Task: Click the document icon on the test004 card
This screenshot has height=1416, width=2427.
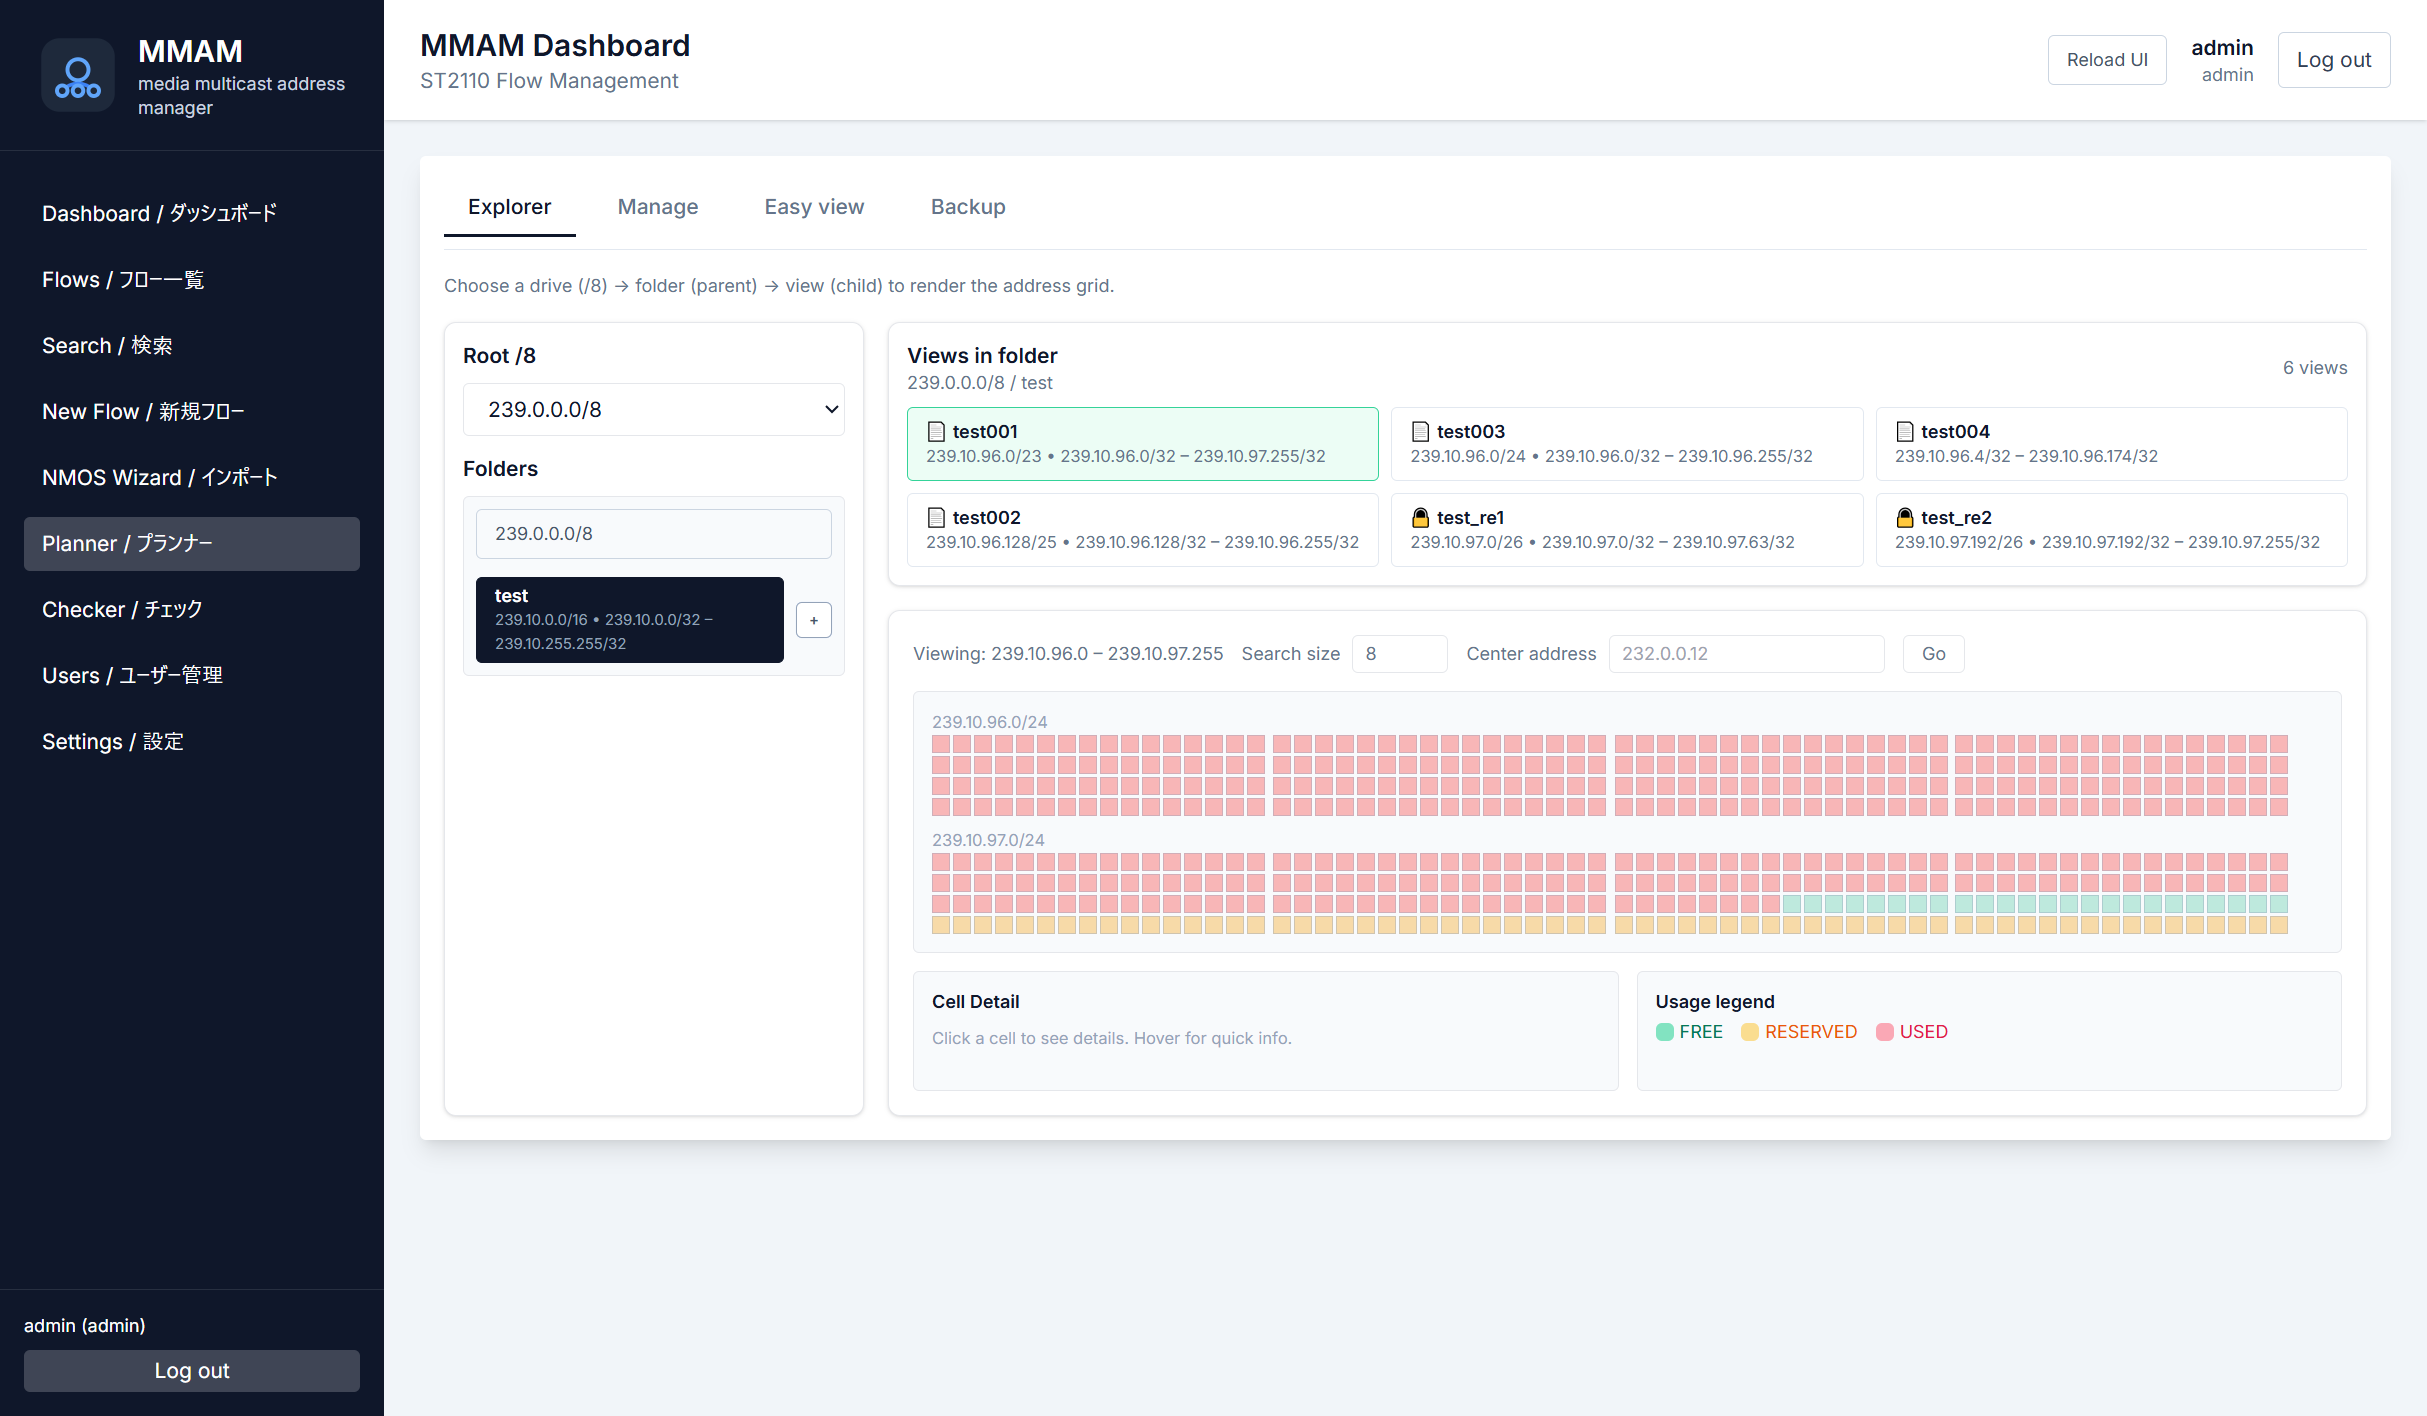Action: (x=1906, y=431)
